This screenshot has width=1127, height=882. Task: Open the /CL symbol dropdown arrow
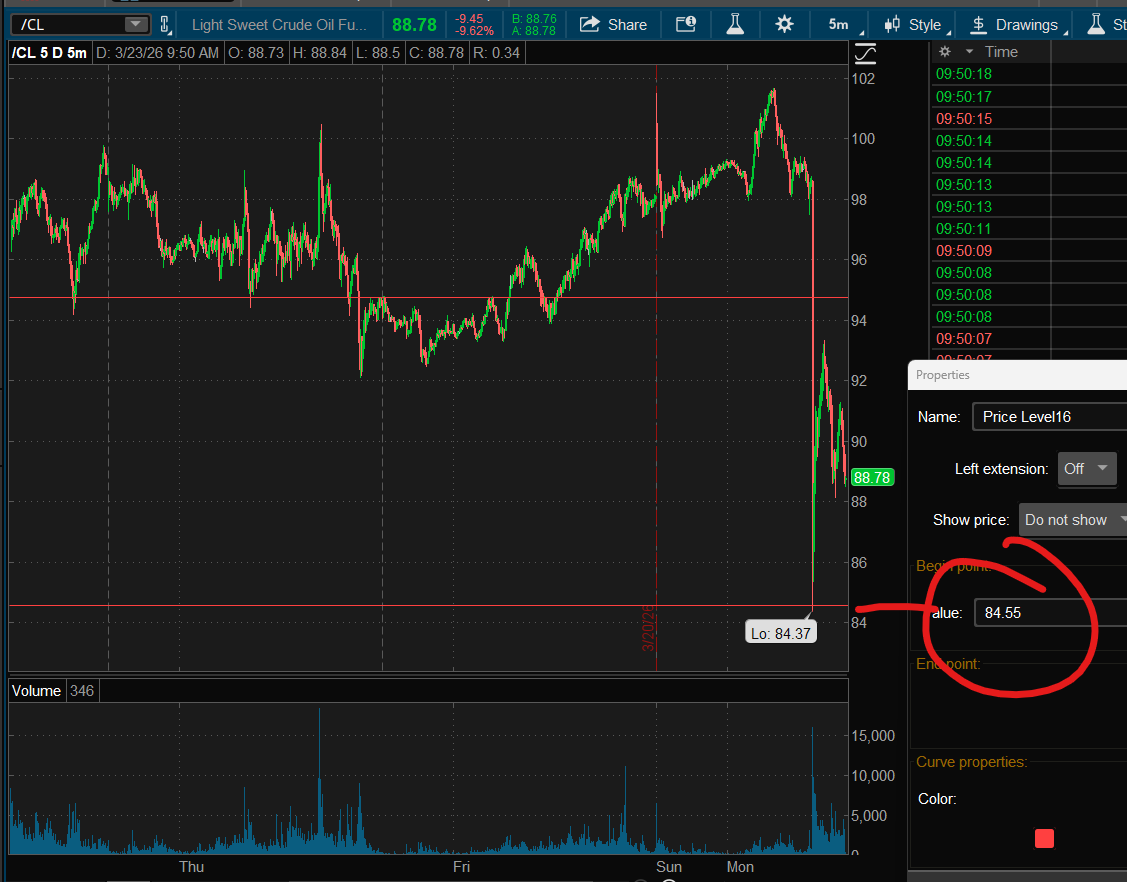tap(134, 24)
